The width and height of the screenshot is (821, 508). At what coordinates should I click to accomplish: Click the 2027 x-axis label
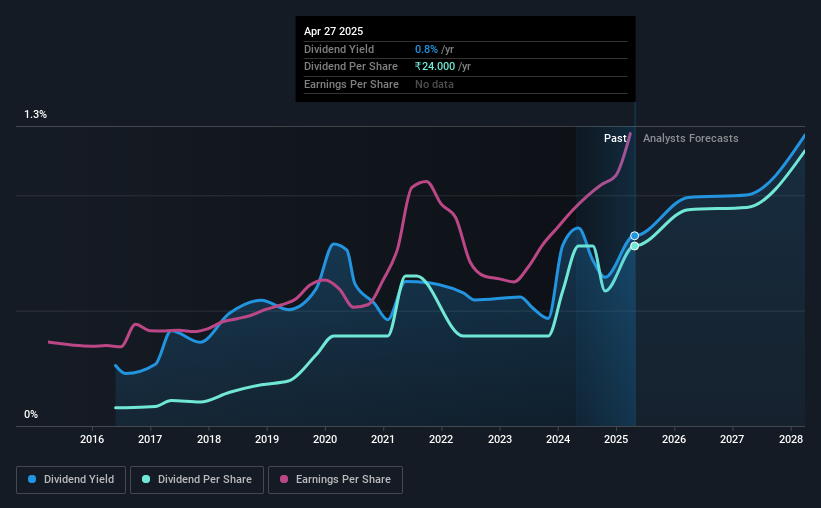732,439
